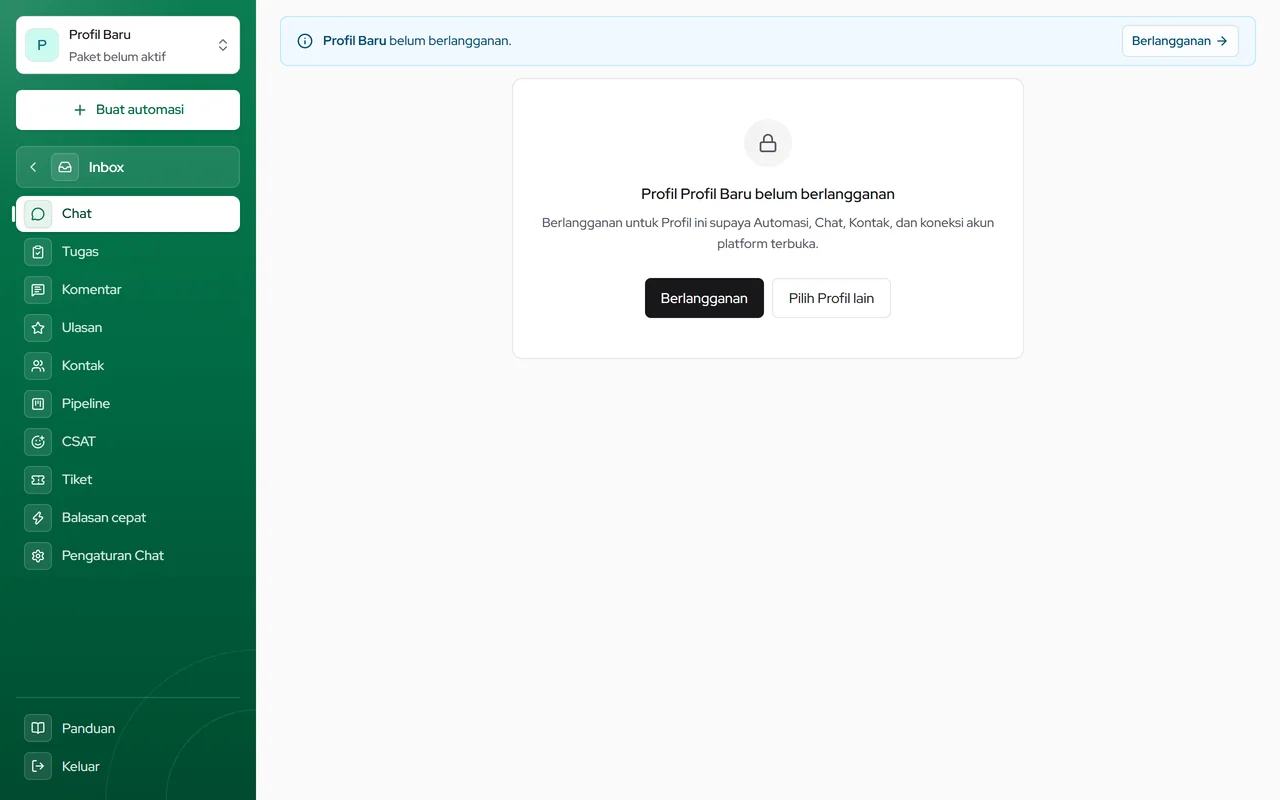The width and height of the screenshot is (1280, 800).
Task: Click the Ulasan star icon
Action: pyautogui.click(x=38, y=328)
